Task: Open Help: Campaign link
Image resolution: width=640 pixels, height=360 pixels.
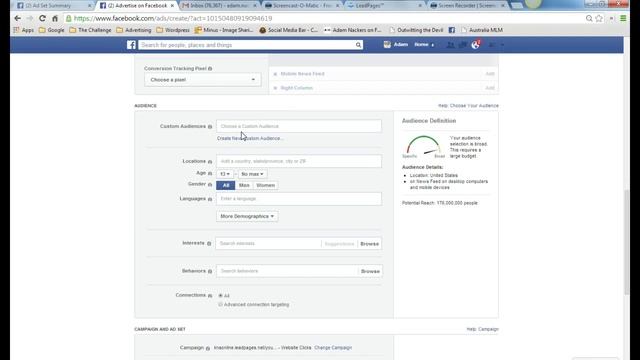Action: 482,329
